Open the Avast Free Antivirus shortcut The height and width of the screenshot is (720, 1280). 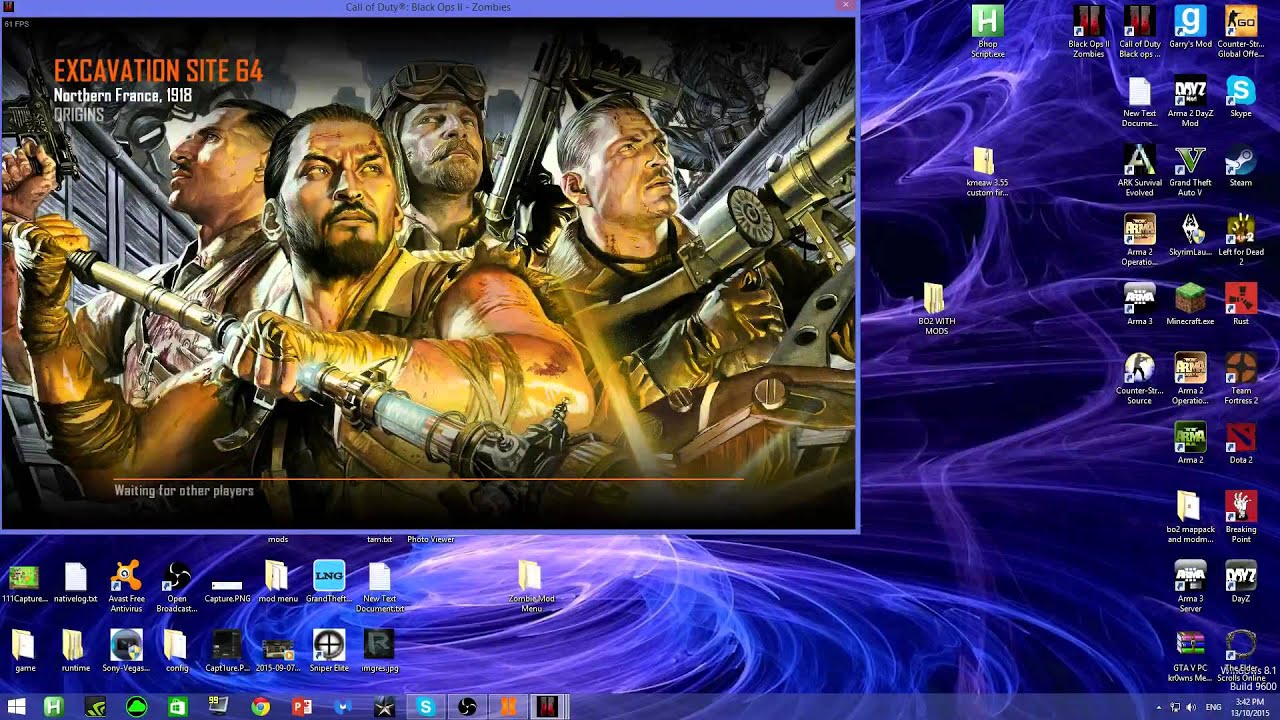point(126,587)
